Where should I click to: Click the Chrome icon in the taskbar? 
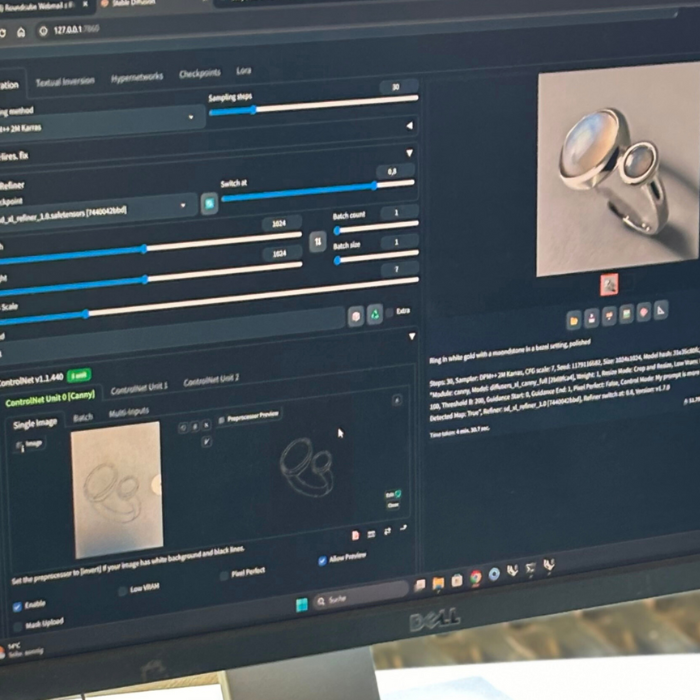tap(475, 577)
